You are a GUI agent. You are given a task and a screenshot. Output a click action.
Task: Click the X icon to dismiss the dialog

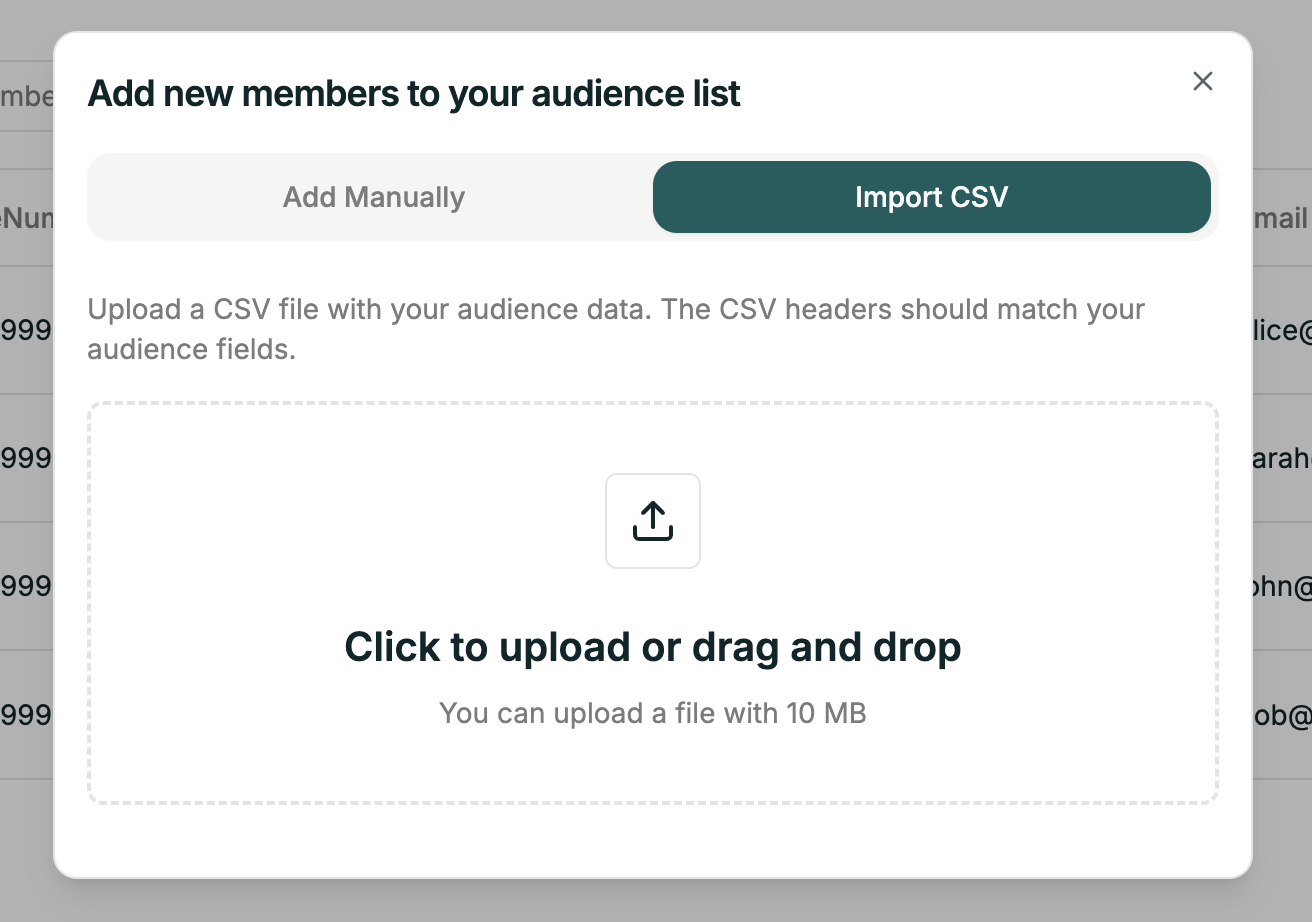[x=1202, y=81]
